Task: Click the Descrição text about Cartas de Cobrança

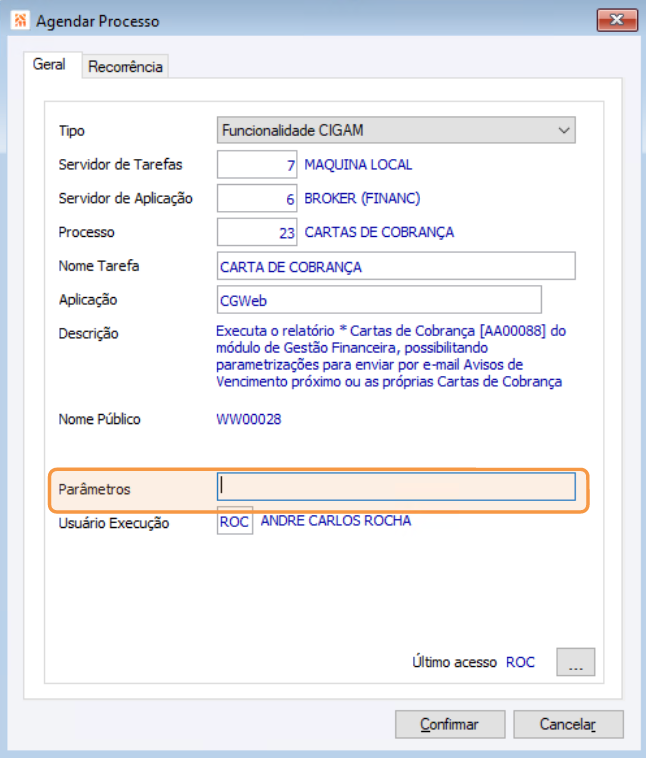Action: (391, 356)
